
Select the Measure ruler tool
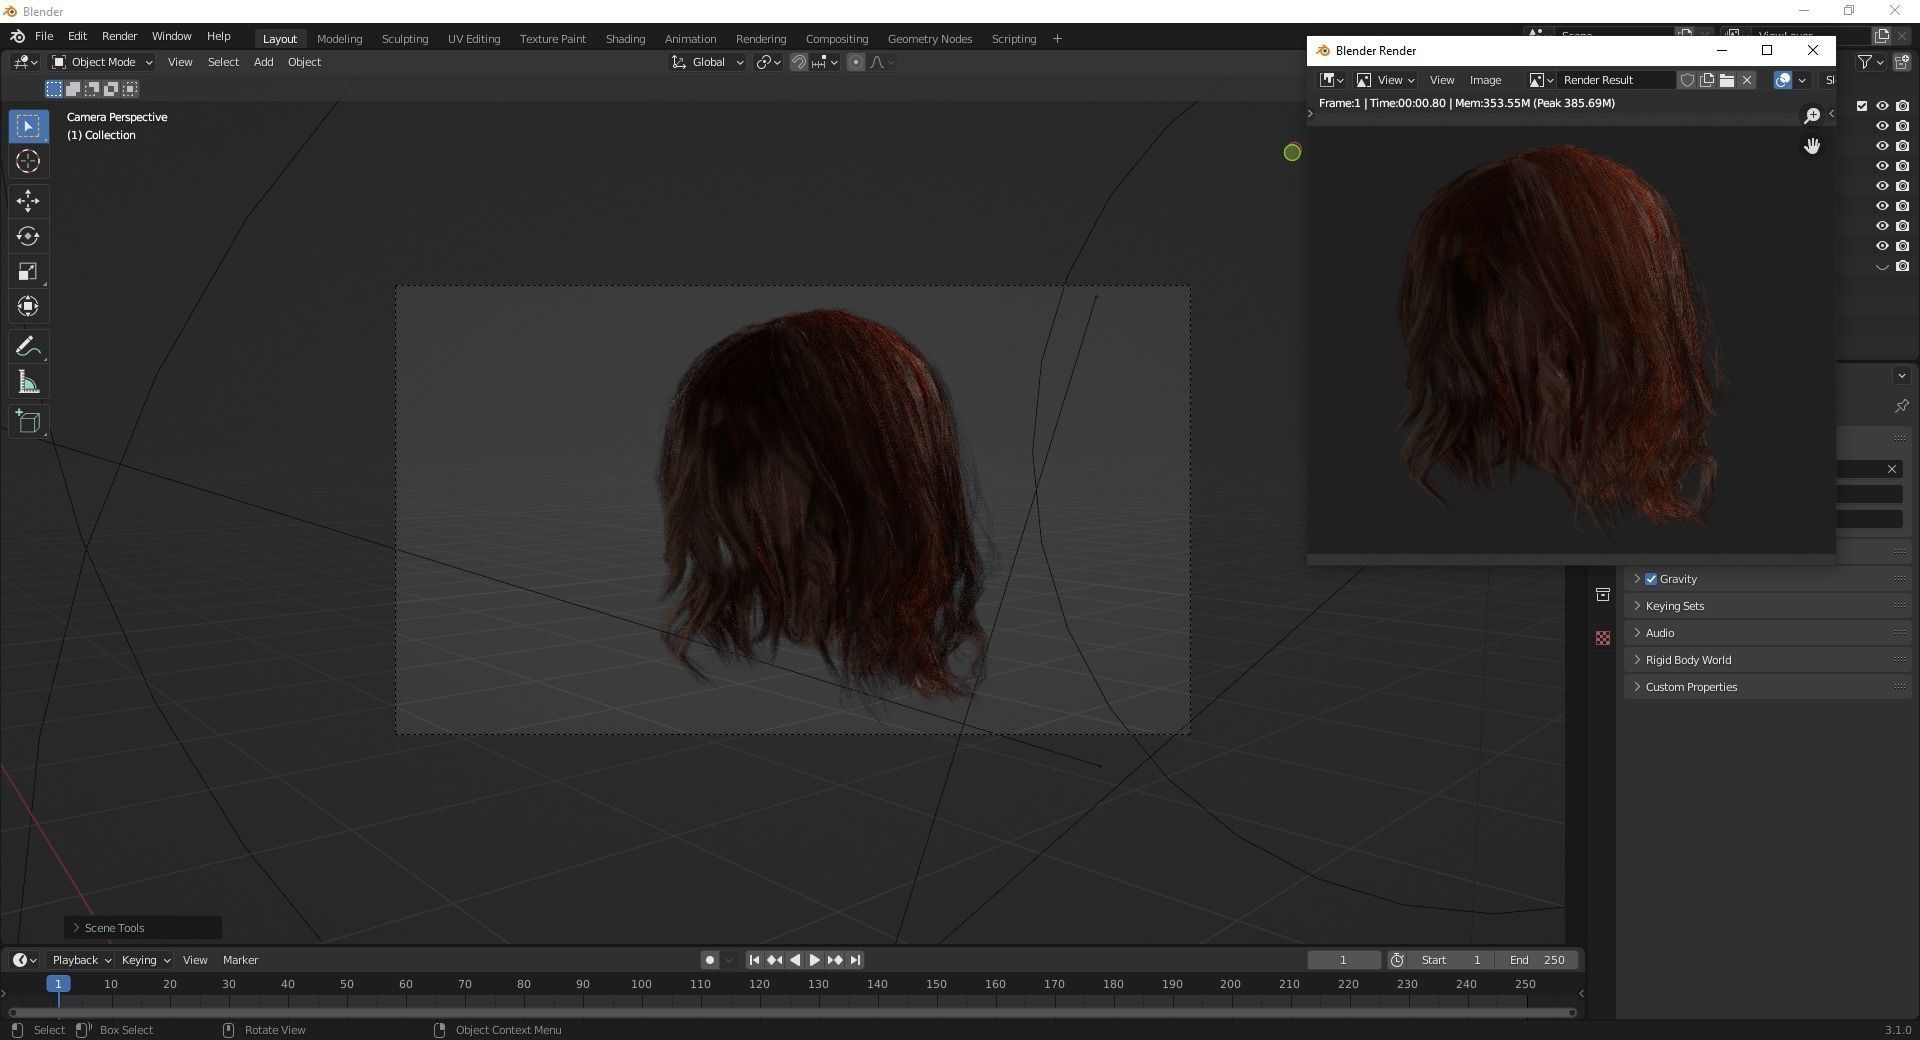(28, 383)
